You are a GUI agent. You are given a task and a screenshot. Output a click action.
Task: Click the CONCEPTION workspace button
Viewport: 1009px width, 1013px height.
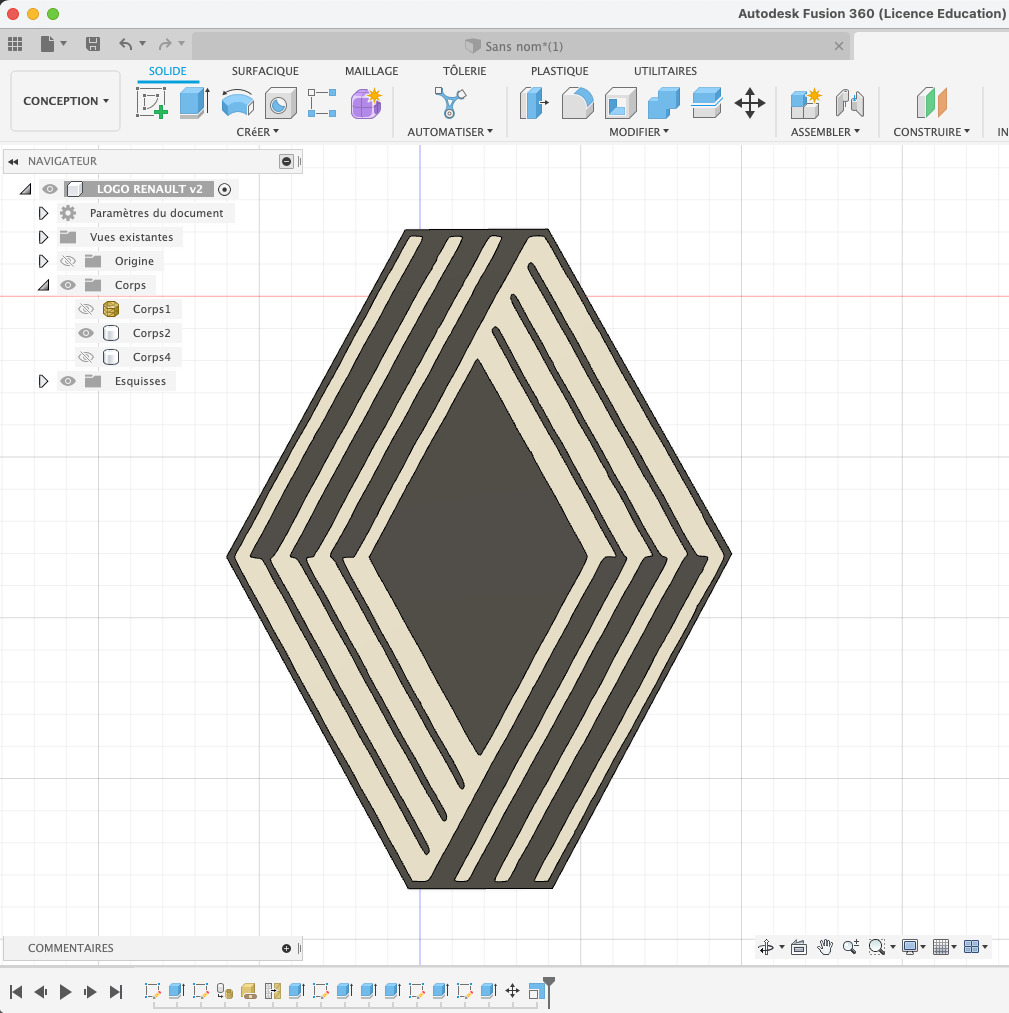point(66,101)
